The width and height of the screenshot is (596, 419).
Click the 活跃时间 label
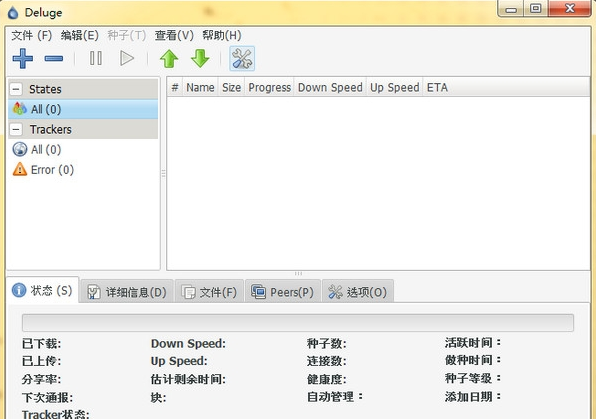pos(473,343)
